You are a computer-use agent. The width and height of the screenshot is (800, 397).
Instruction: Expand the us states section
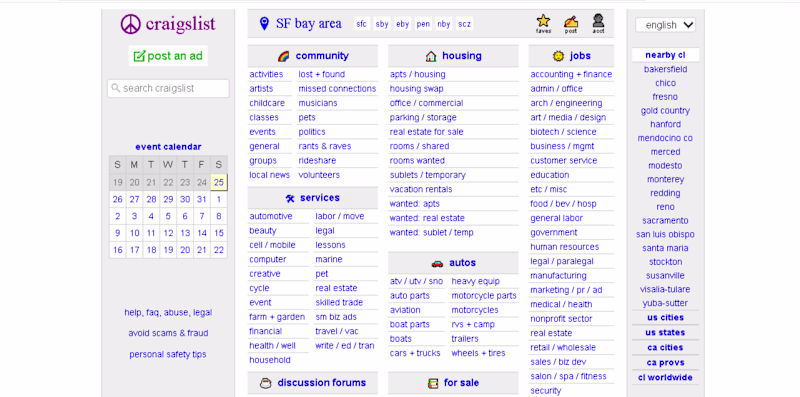click(665, 333)
